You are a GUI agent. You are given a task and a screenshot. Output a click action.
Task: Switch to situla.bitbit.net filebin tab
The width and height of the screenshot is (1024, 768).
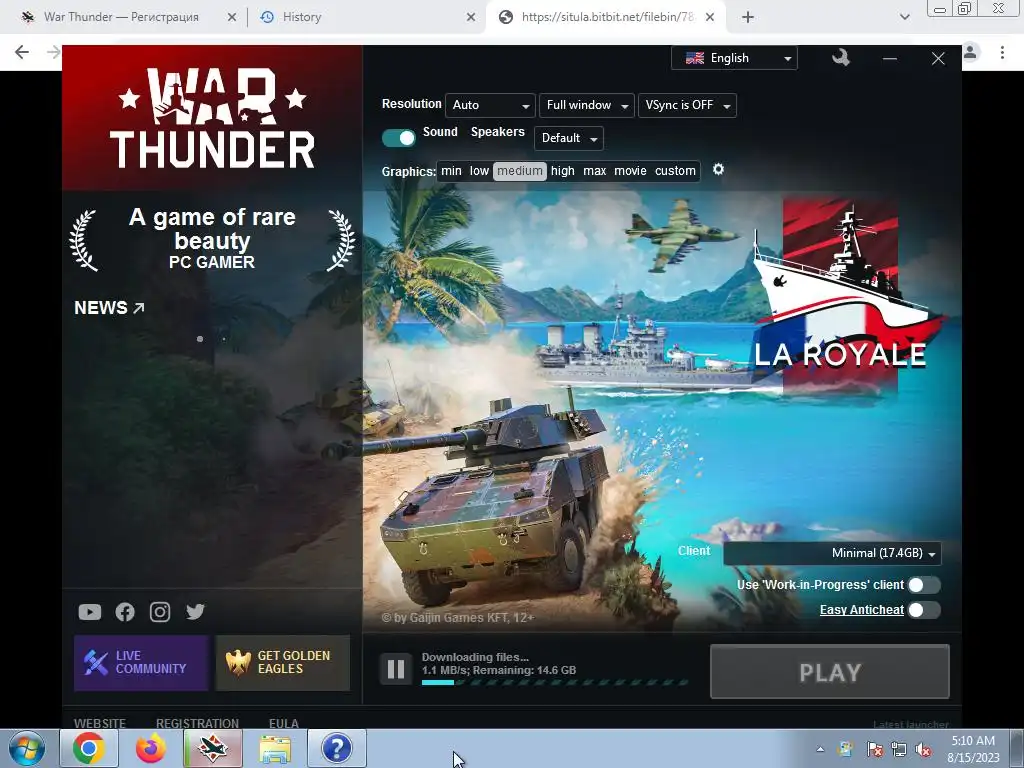click(x=607, y=17)
